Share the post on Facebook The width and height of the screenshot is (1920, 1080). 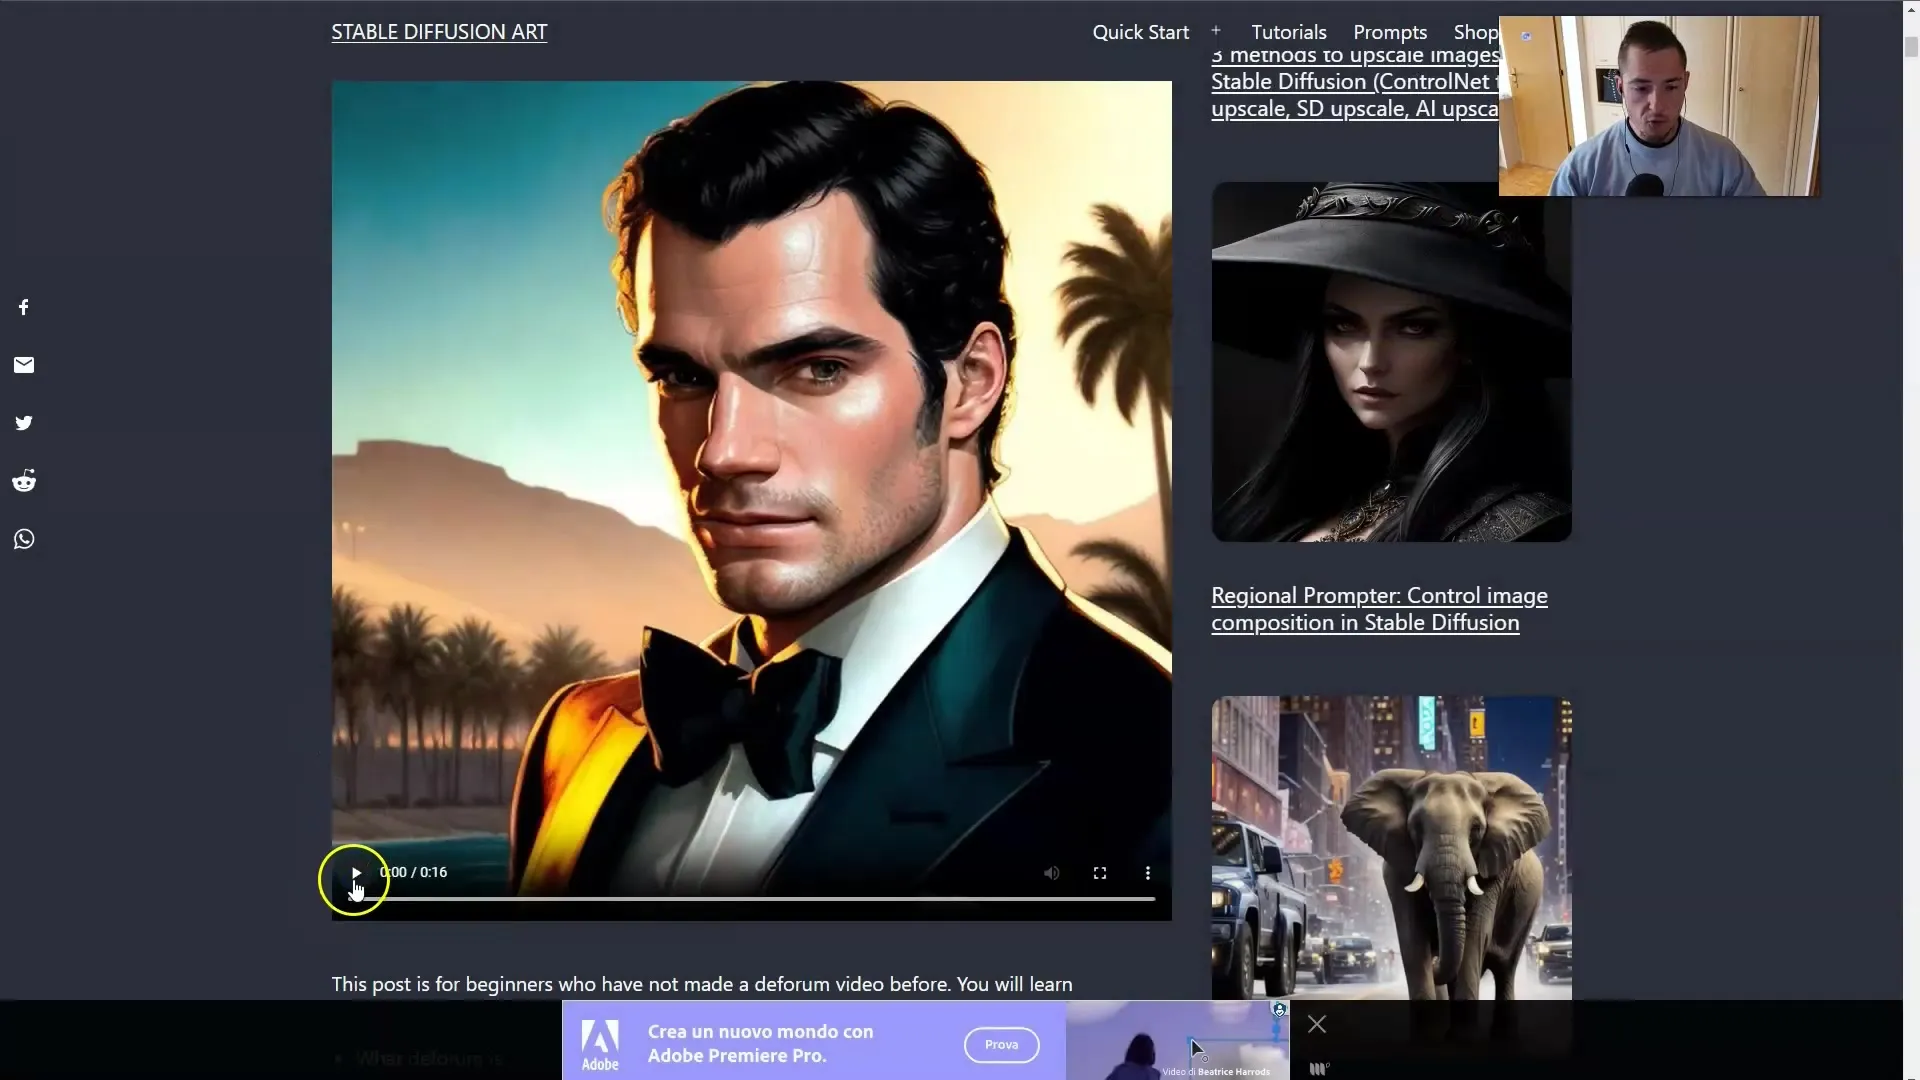[24, 307]
